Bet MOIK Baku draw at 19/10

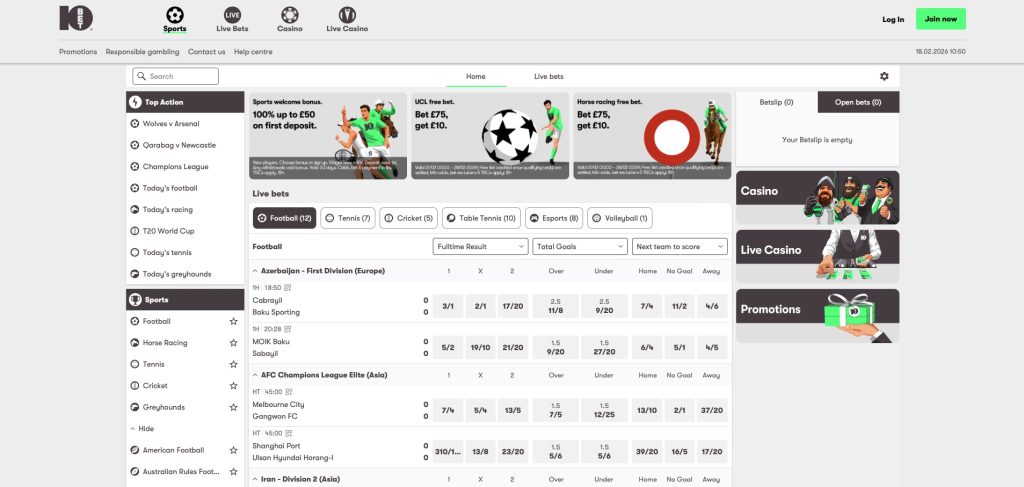[480, 347]
